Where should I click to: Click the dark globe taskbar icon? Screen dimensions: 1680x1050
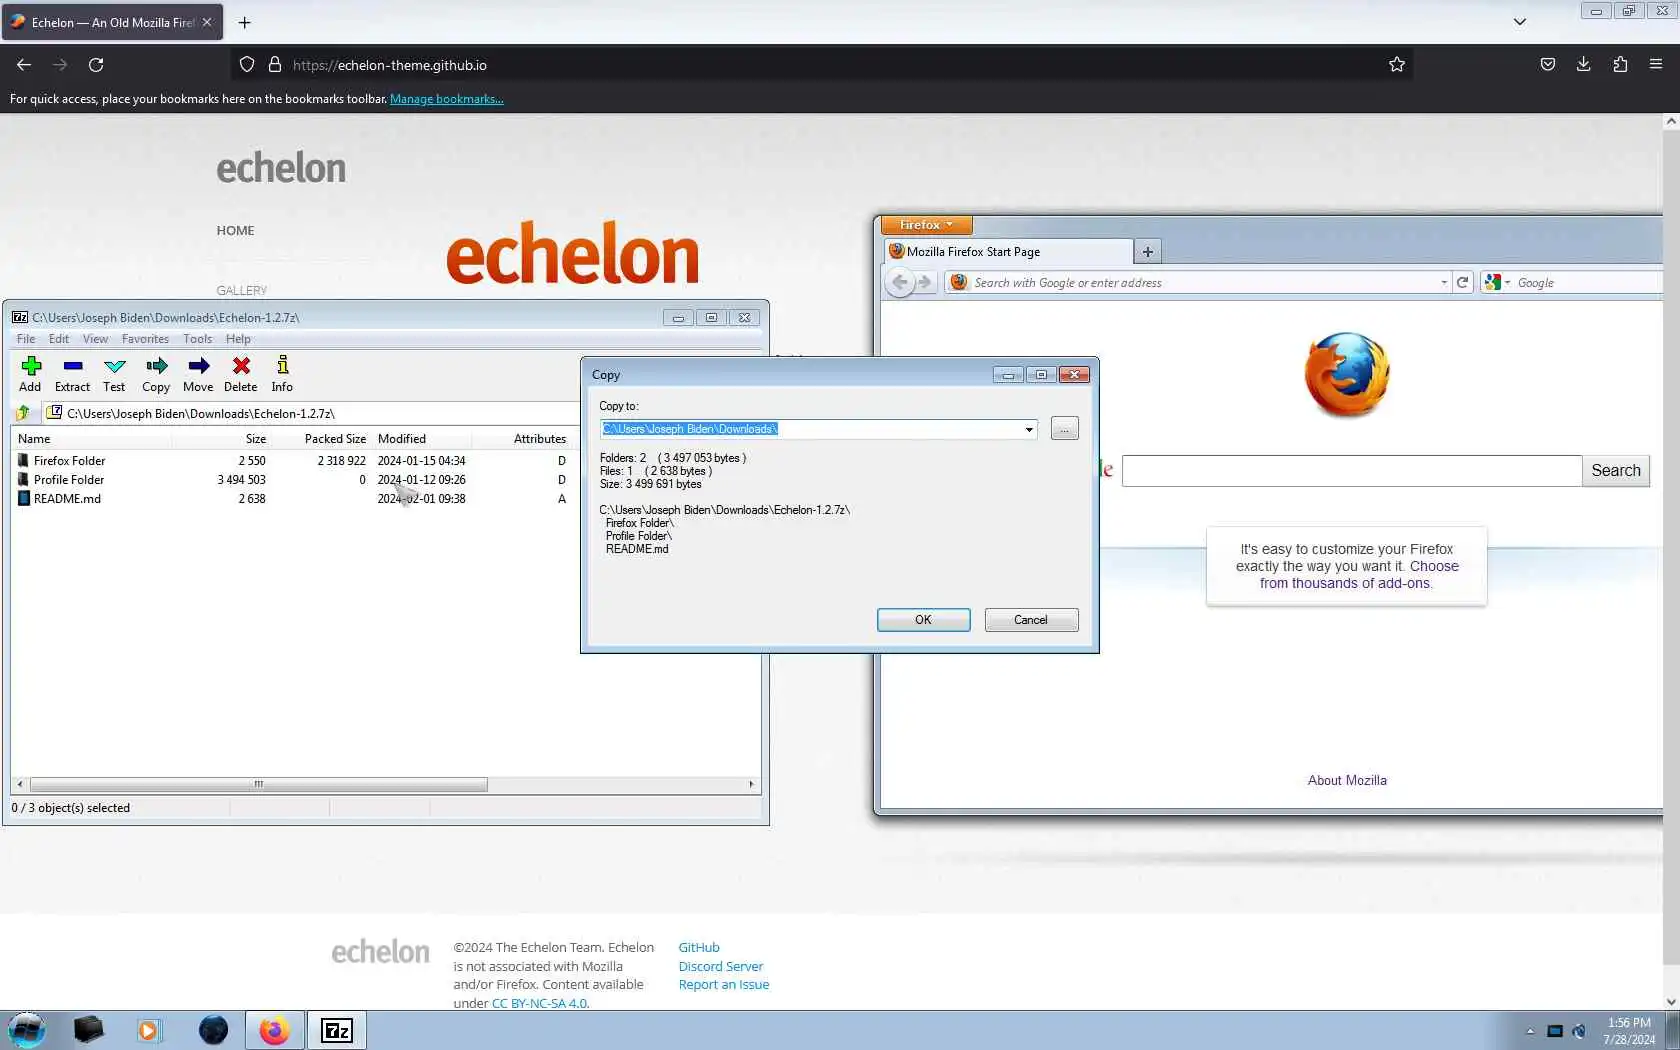point(213,1030)
